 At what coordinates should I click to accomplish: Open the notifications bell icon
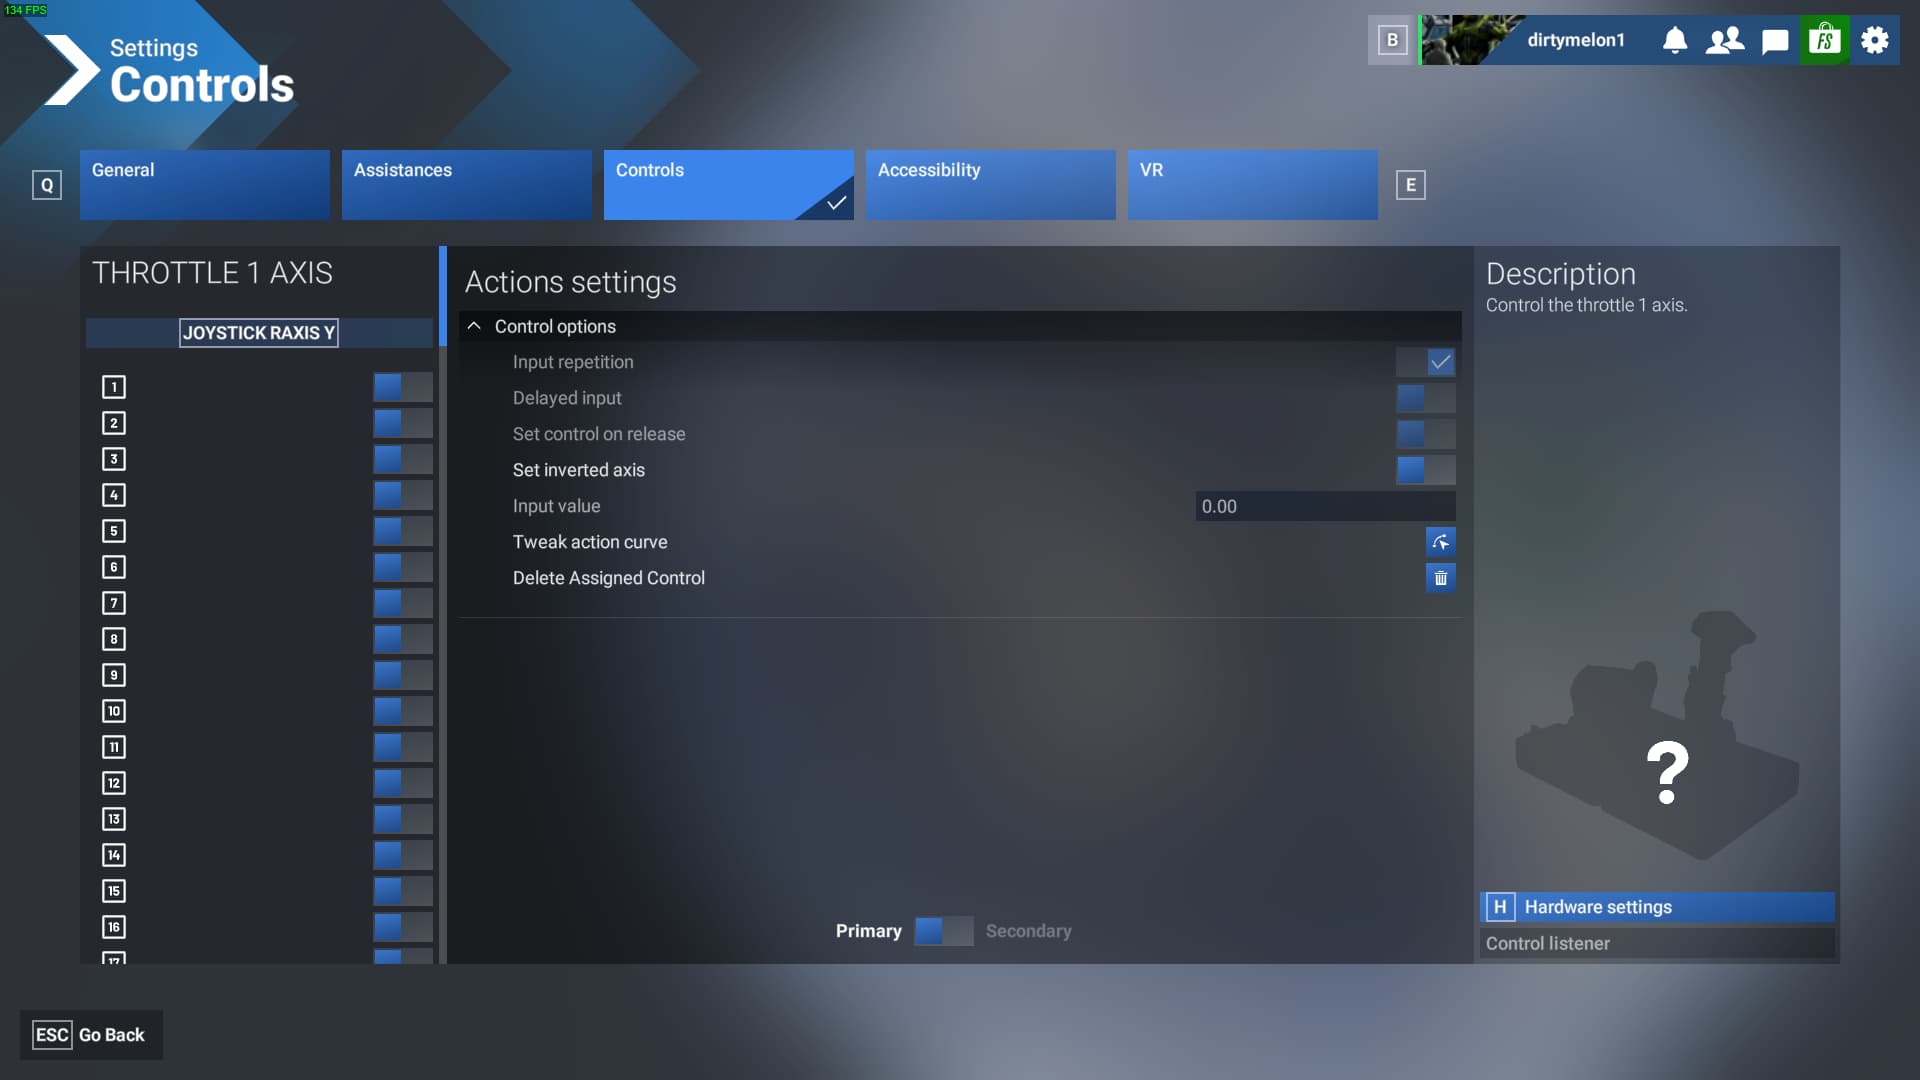coord(1675,40)
